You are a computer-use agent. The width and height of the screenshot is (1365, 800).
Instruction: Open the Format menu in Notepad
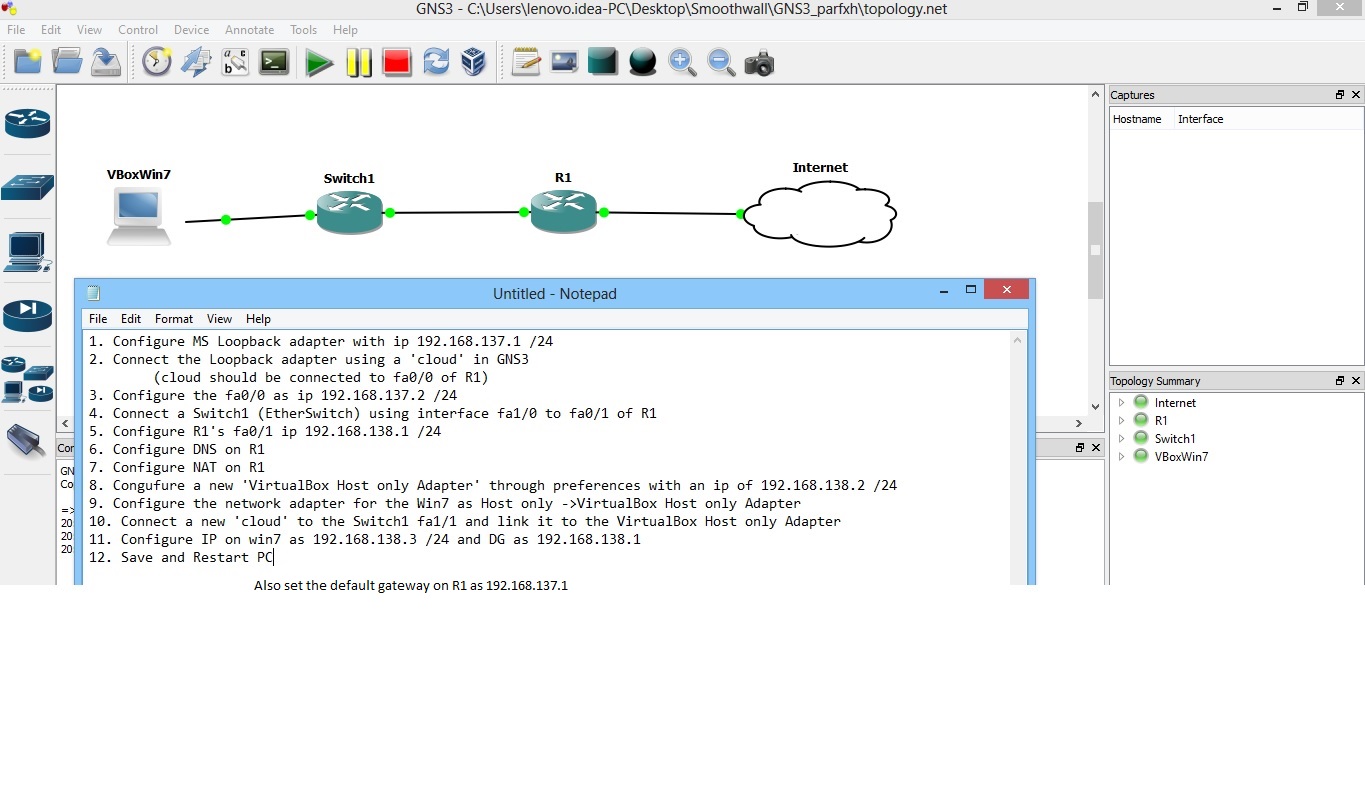click(x=173, y=319)
